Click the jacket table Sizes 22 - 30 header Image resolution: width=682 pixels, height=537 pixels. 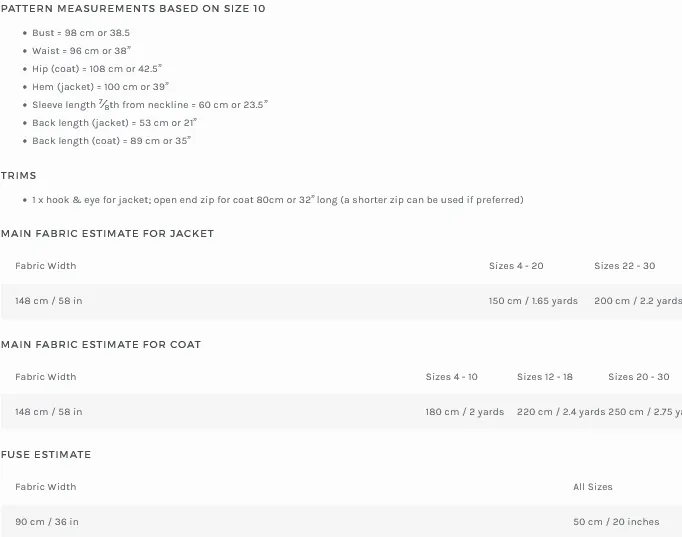tap(624, 266)
